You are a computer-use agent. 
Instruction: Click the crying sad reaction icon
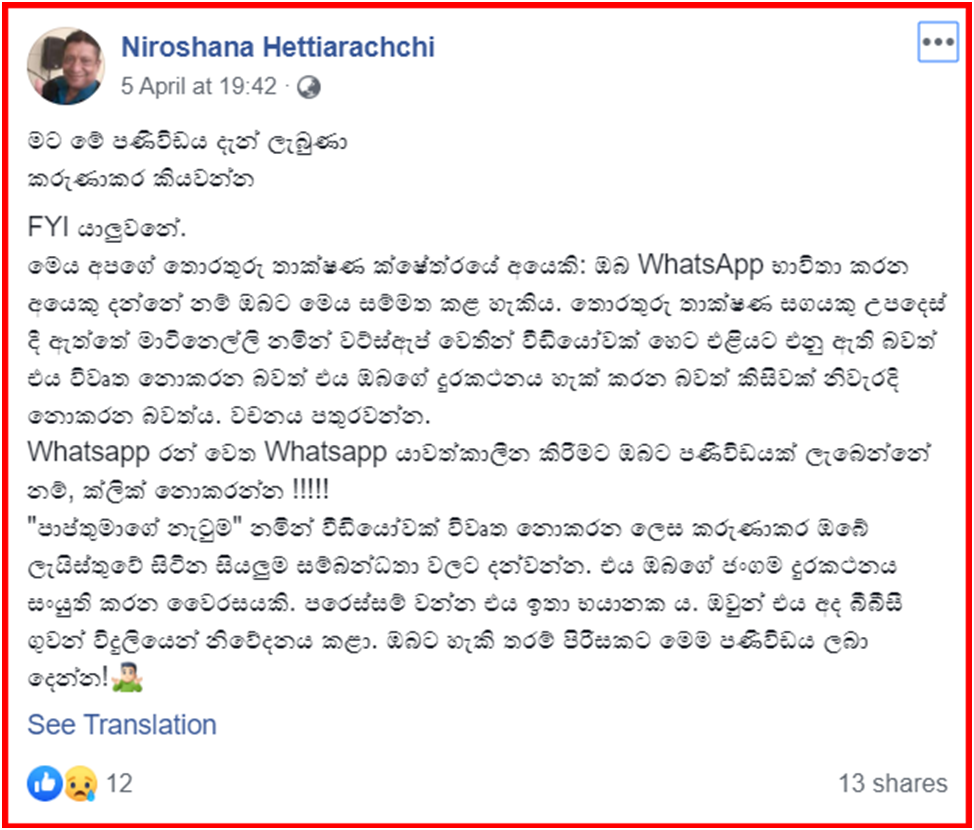coord(80,783)
